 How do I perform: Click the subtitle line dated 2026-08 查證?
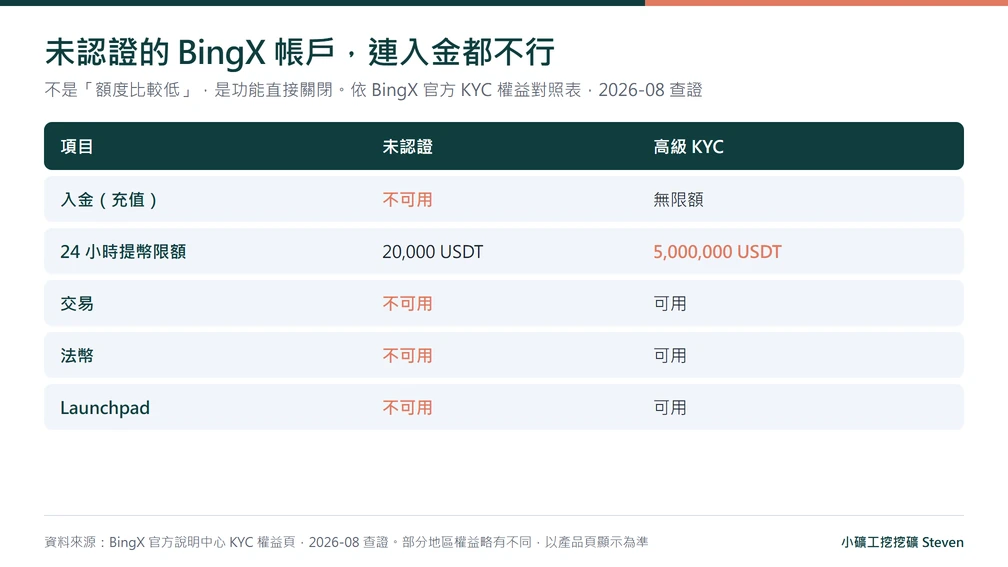374,90
